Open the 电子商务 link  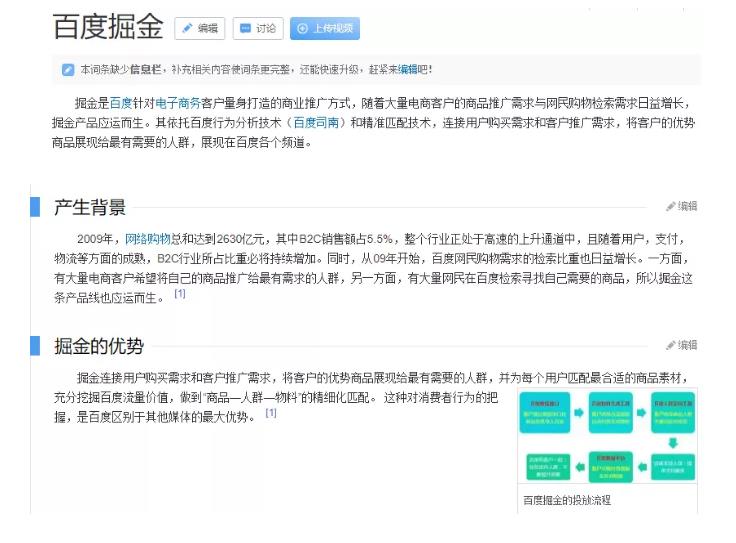click(178, 103)
